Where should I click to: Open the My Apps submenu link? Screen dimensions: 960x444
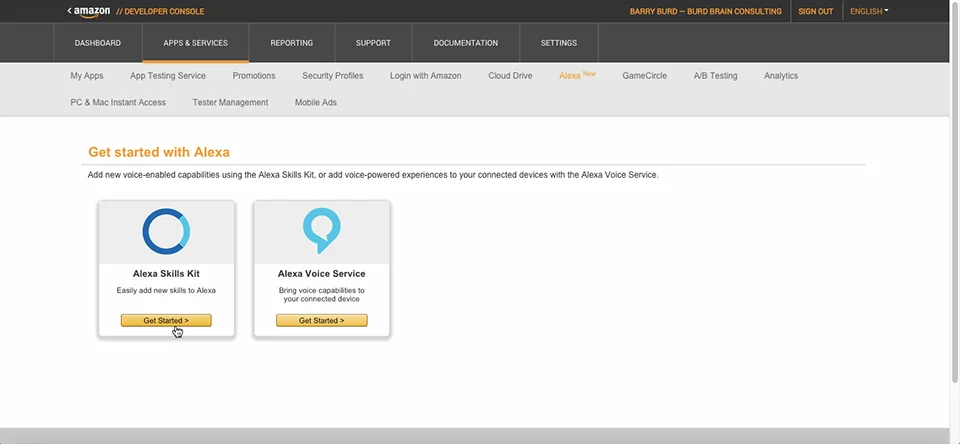tap(87, 76)
